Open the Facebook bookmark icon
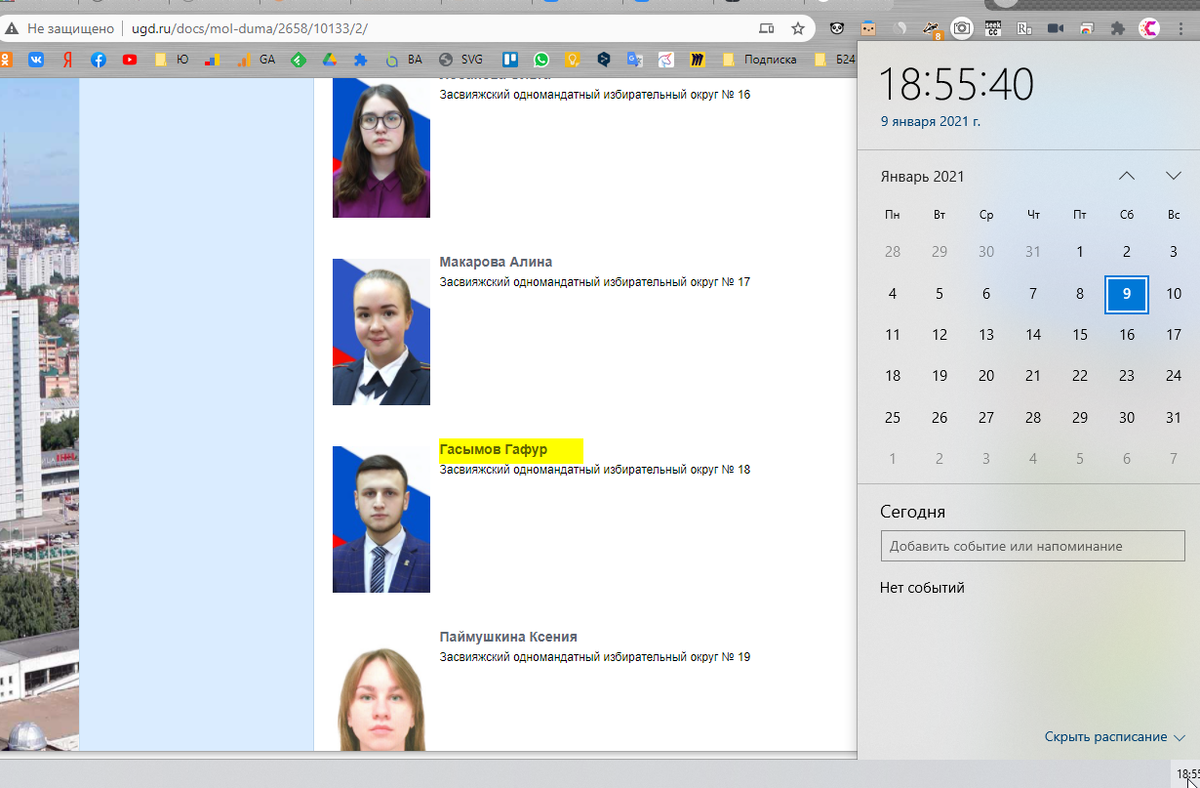Screen dimensions: 1200x788 98,60
